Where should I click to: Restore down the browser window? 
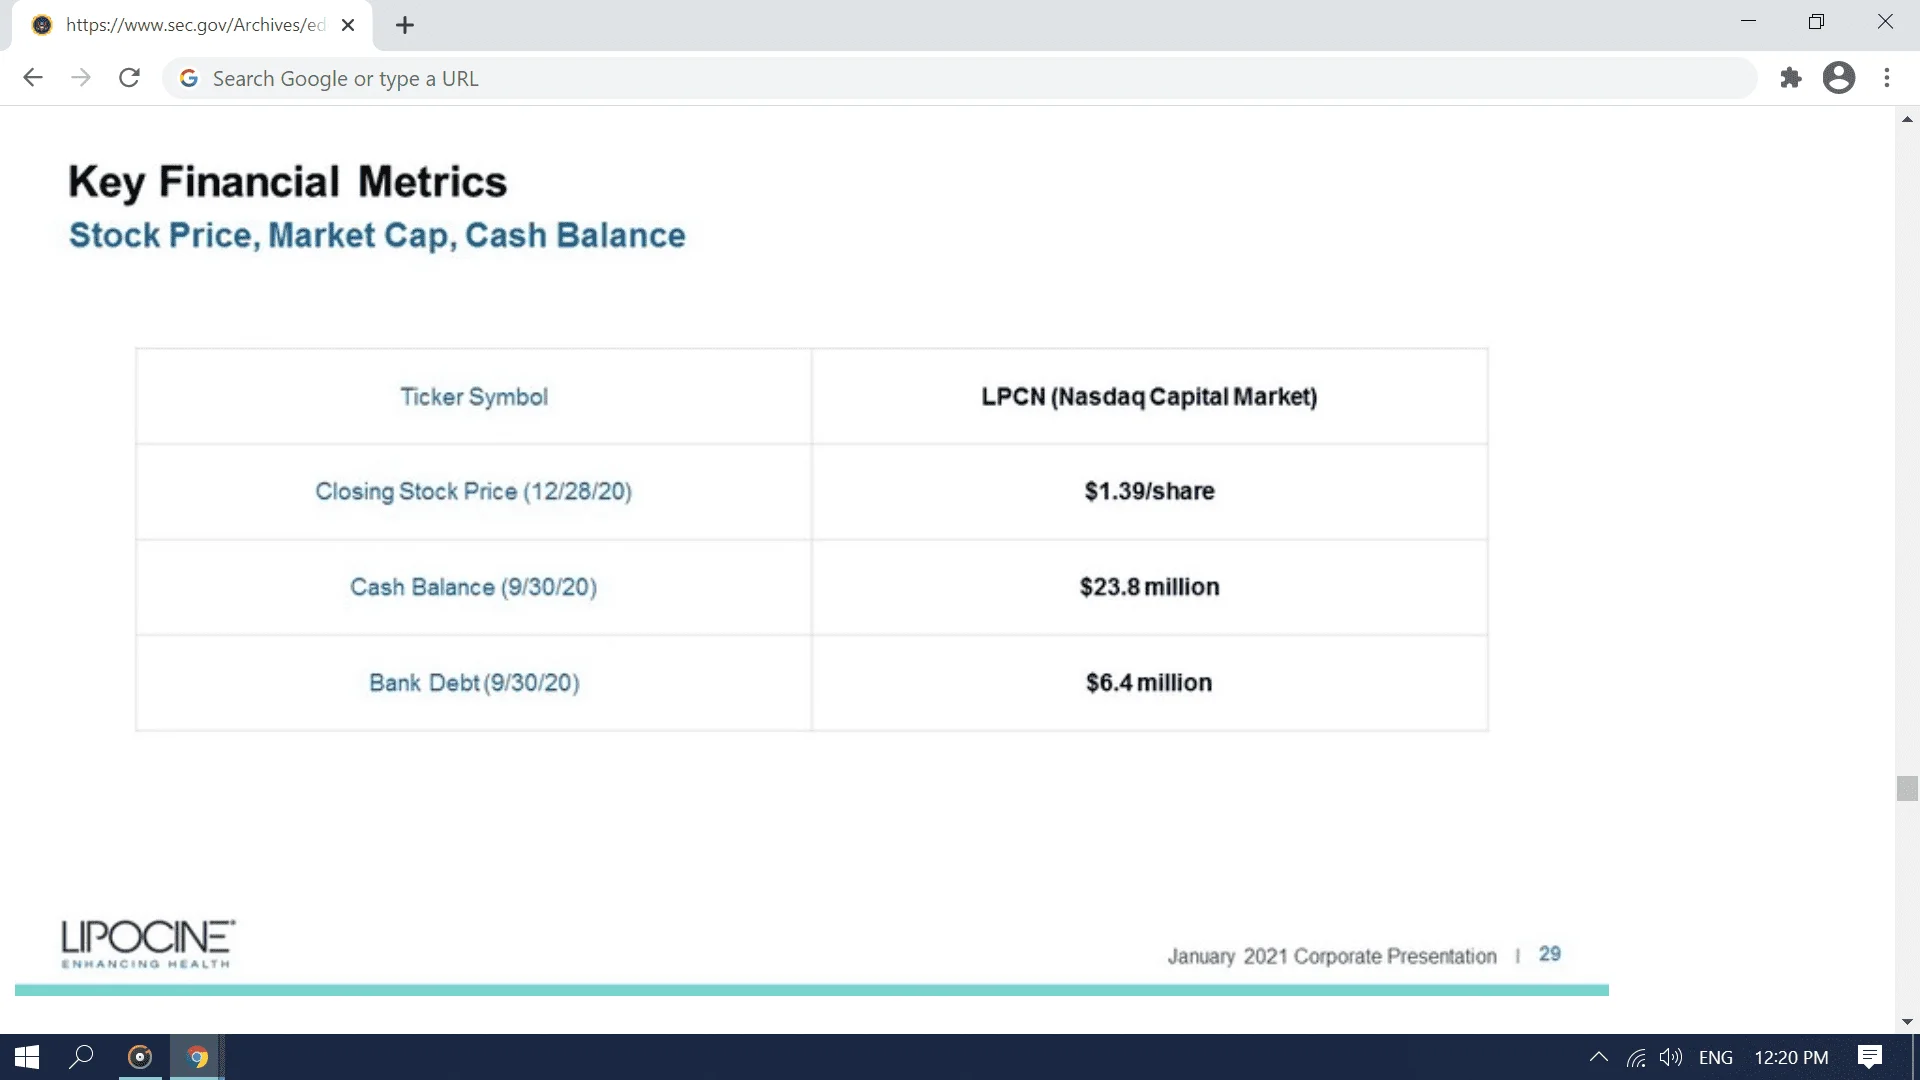pos(1816,22)
